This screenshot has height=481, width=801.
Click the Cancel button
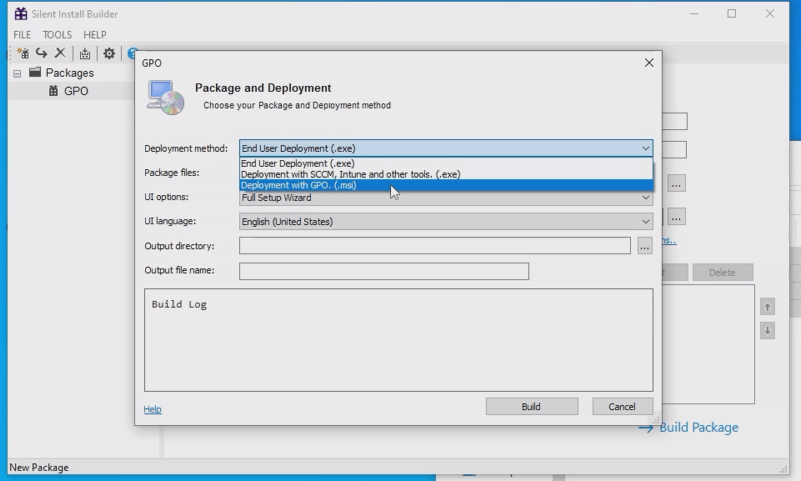(x=622, y=406)
